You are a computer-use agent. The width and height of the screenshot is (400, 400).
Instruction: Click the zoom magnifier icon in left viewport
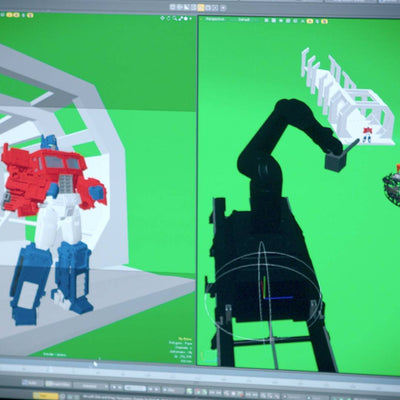[x=174, y=19]
